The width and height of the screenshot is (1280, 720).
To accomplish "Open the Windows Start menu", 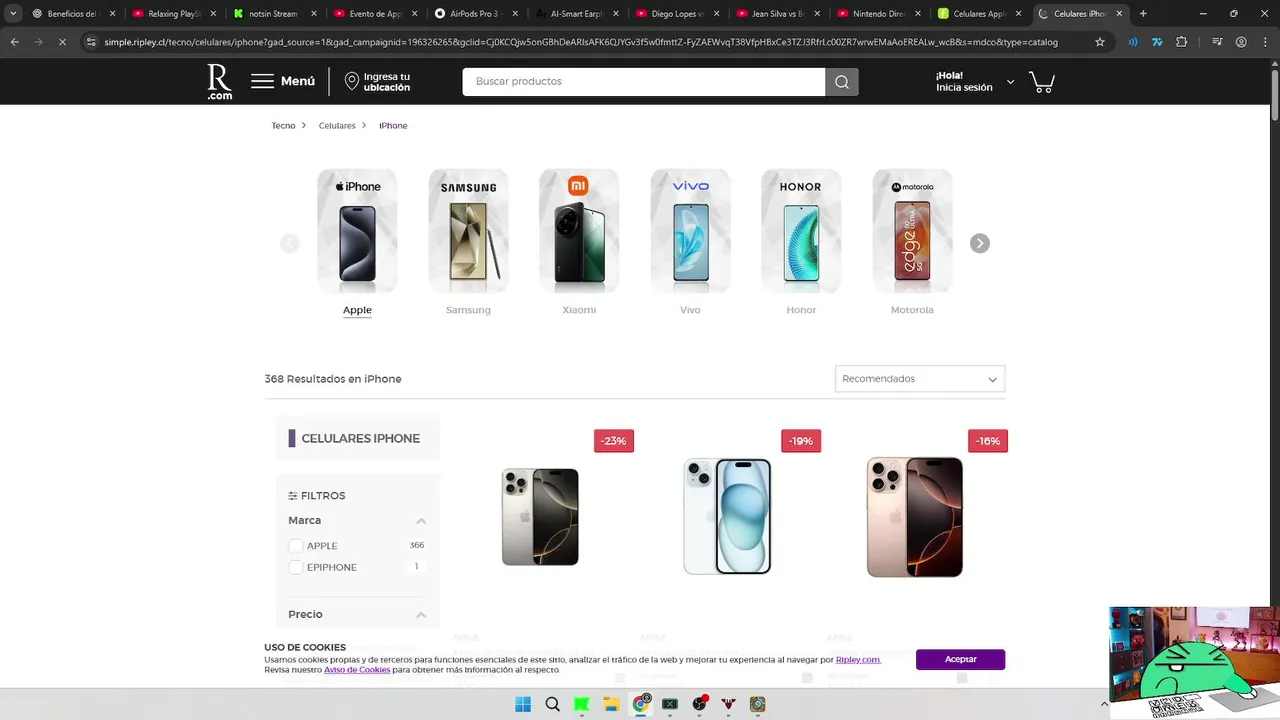I will (x=523, y=704).
